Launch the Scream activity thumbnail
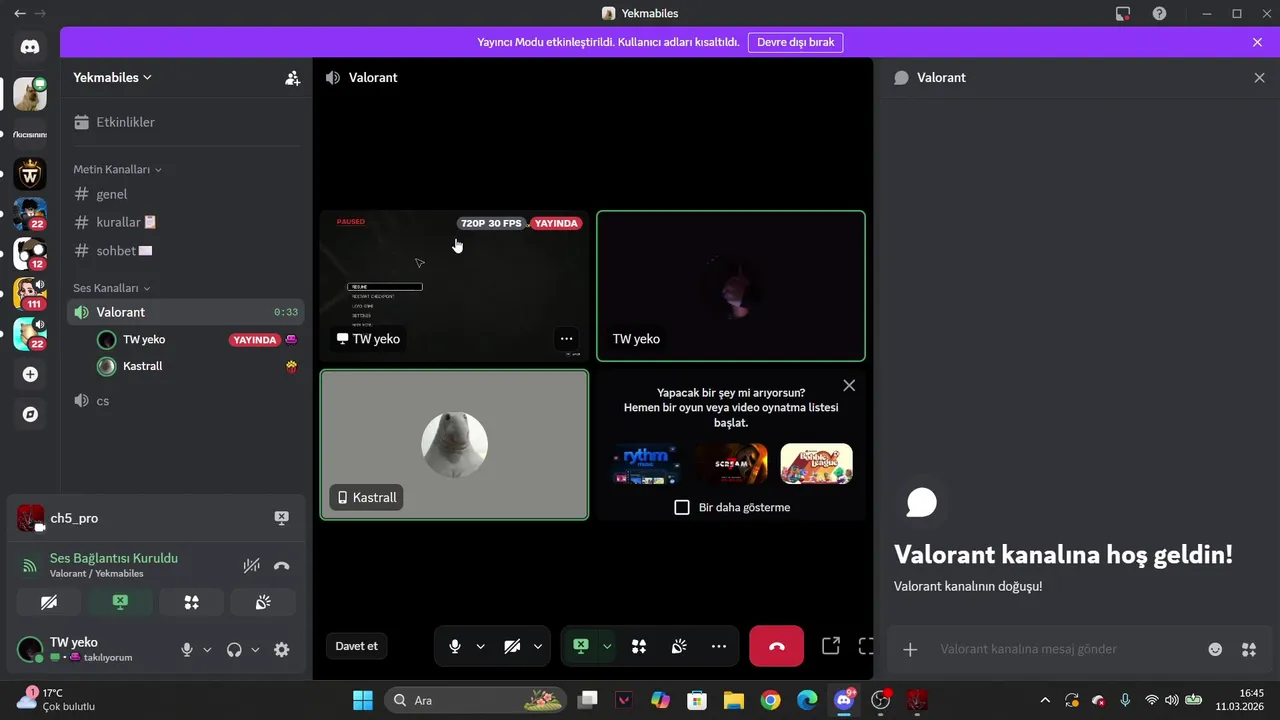Viewport: 1280px width, 720px height. pos(731,464)
